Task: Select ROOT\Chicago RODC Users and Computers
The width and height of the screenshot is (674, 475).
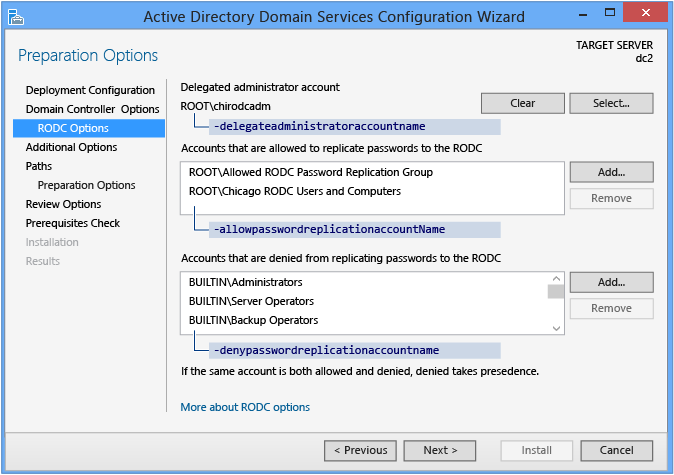Action: pyautogui.click(x=295, y=191)
